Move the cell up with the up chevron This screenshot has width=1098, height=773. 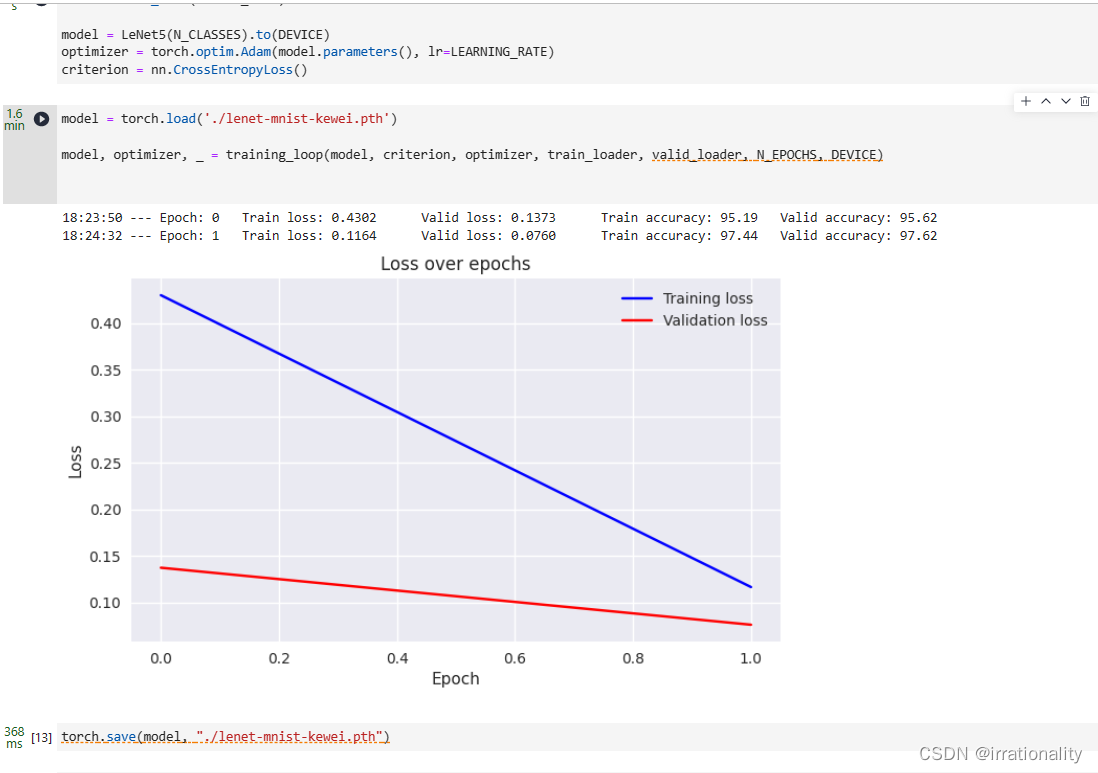(1045, 101)
